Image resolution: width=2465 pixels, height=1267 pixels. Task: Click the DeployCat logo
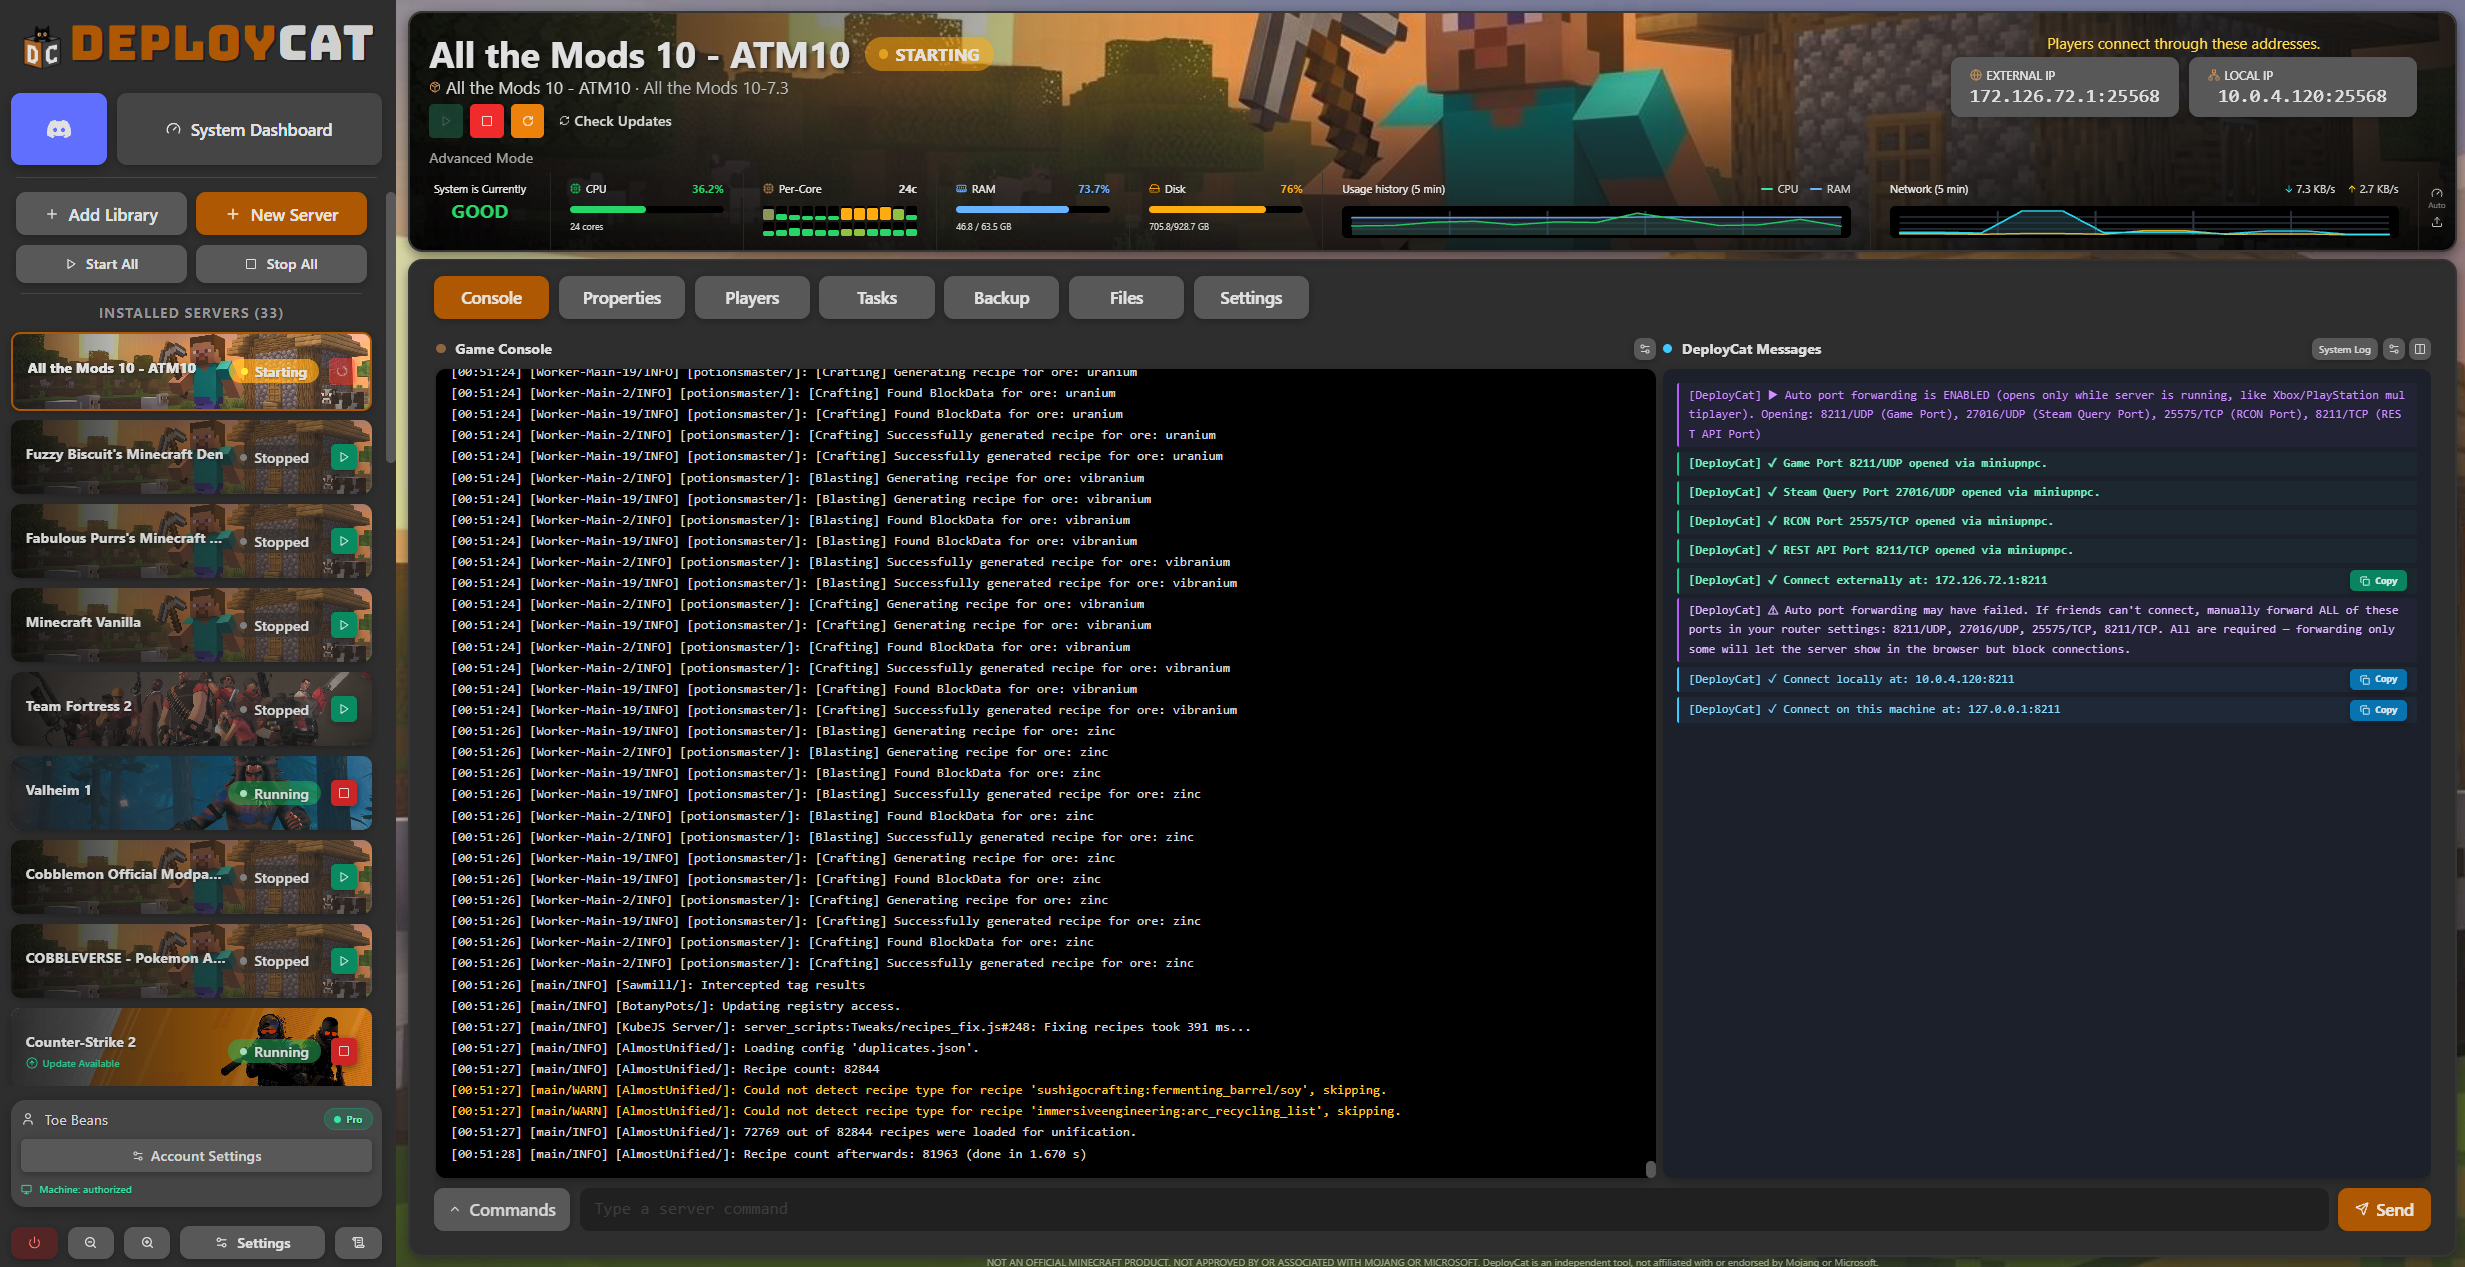coord(198,45)
